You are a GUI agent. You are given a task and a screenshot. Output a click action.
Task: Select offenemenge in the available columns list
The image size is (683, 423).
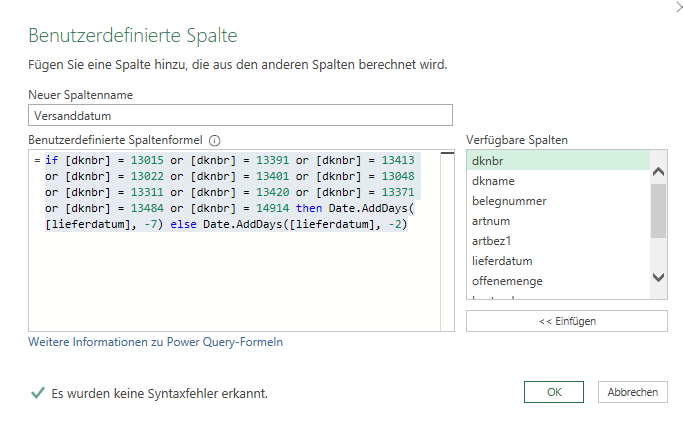click(x=558, y=281)
